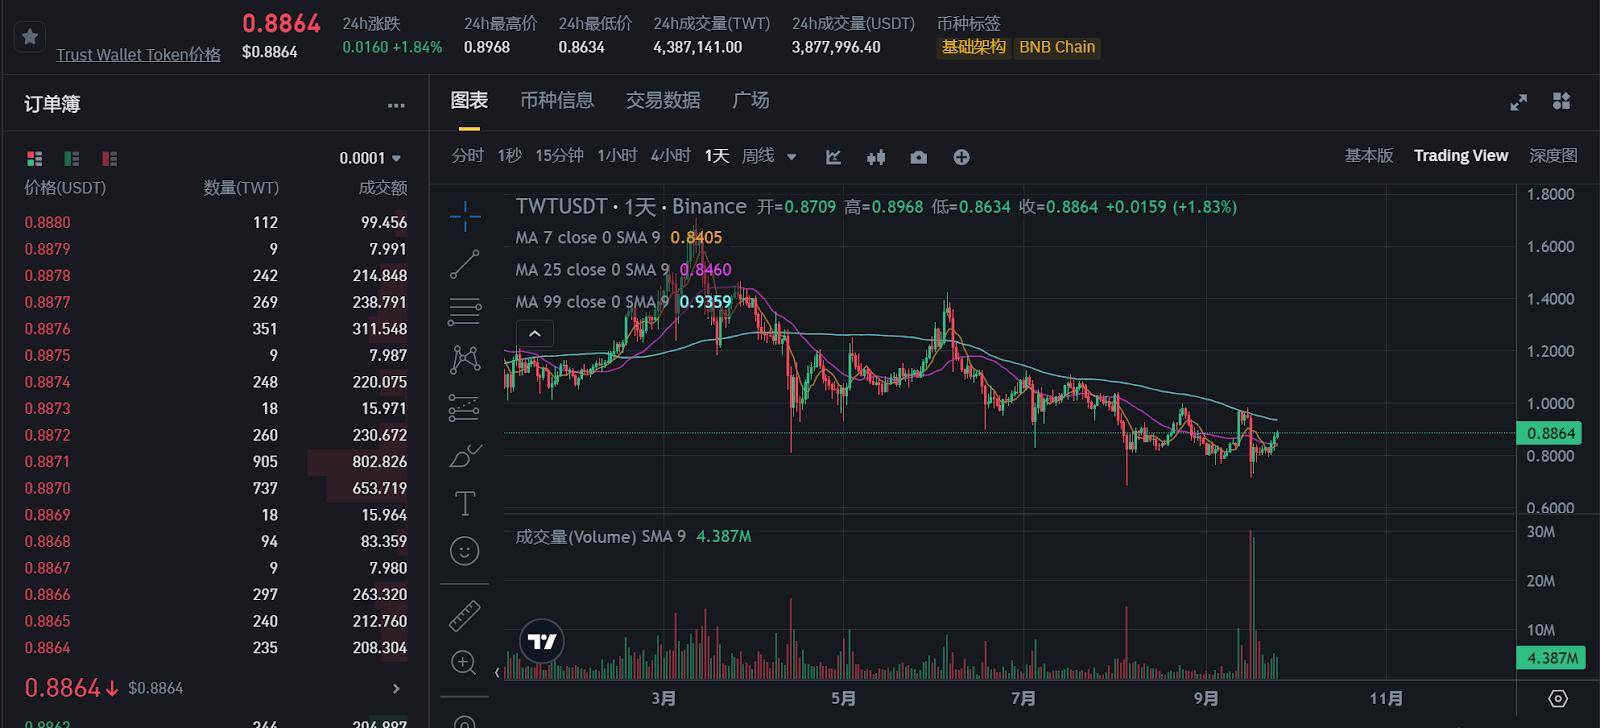Open the more intervals dropdown arrow

792,157
